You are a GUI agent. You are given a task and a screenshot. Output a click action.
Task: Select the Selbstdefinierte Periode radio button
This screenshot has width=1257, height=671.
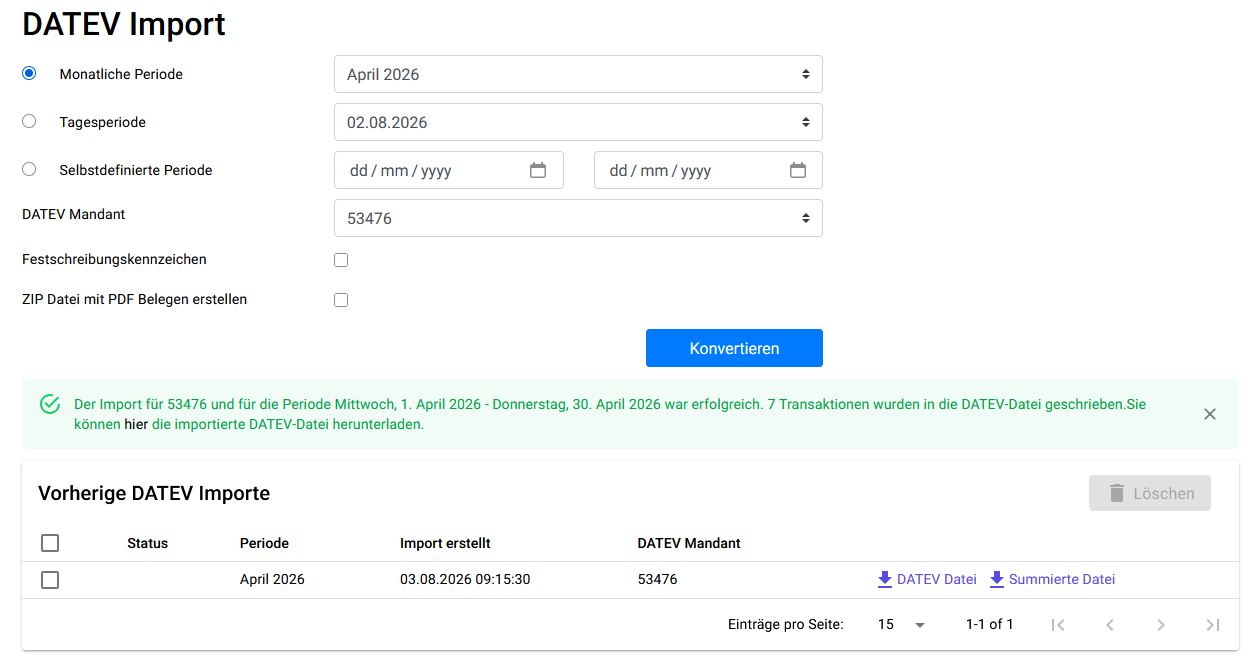(29, 169)
